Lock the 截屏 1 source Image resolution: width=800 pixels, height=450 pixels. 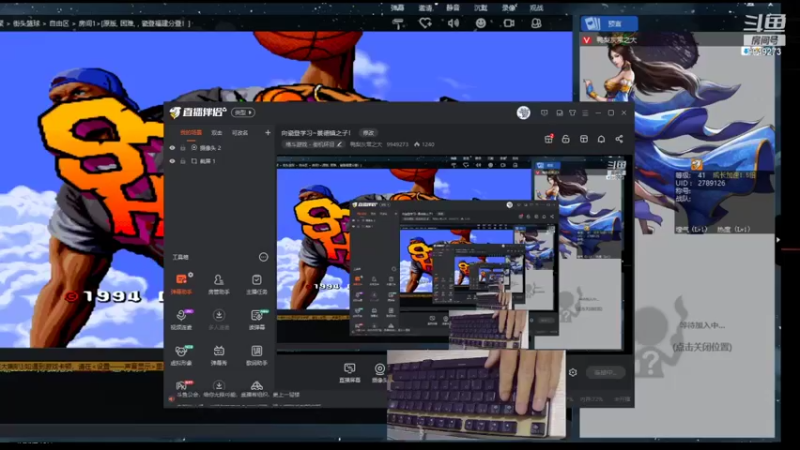(x=183, y=161)
